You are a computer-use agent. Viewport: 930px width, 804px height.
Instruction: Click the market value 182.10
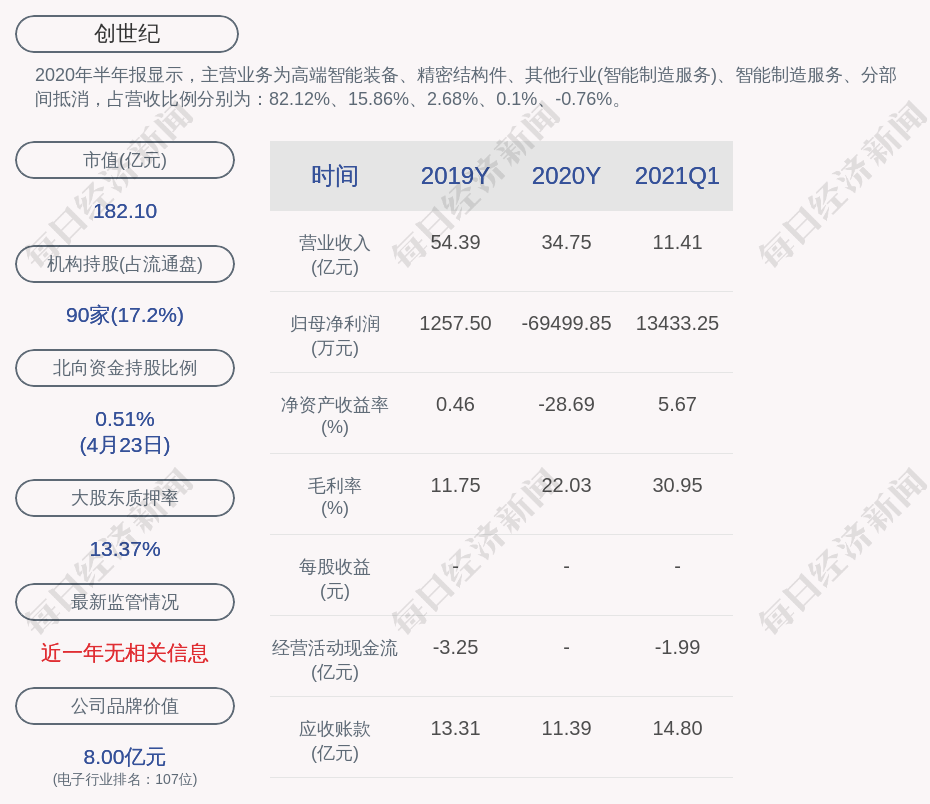(x=125, y=211)
